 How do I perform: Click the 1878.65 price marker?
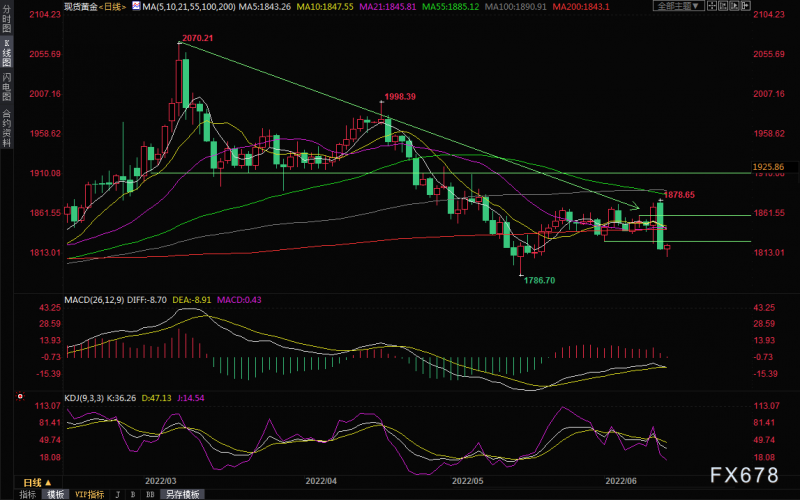679,194
